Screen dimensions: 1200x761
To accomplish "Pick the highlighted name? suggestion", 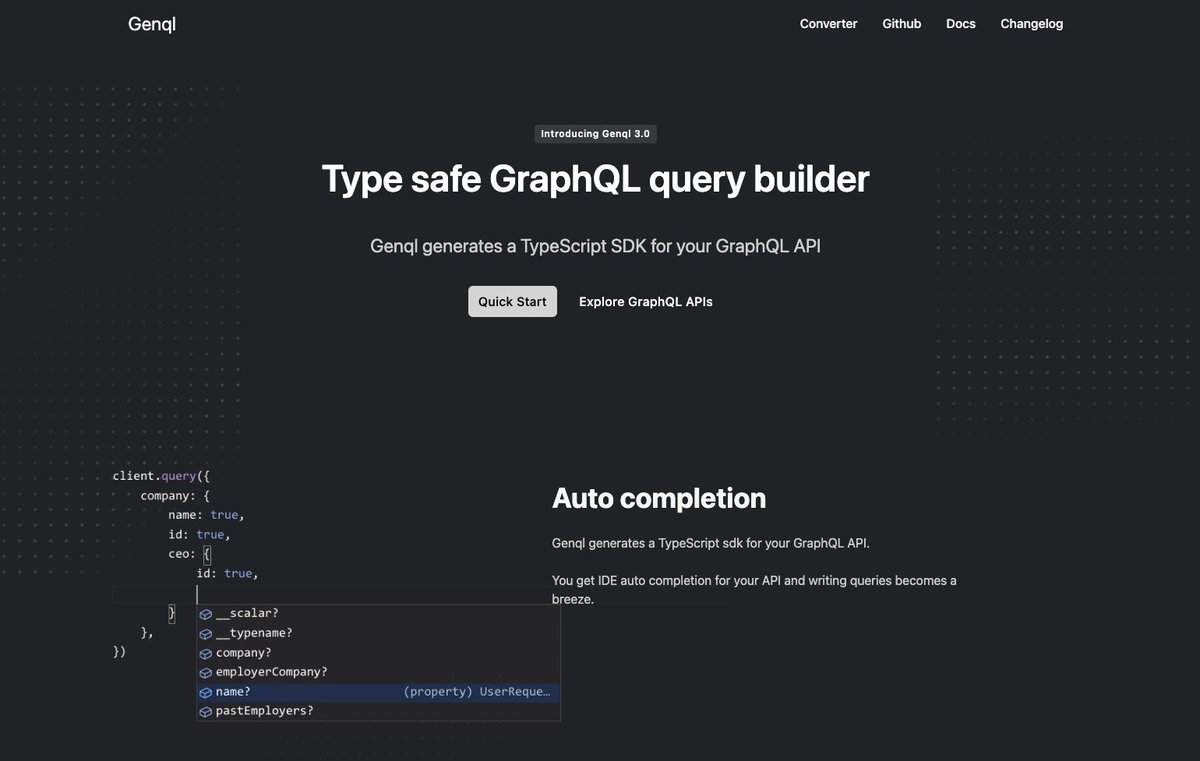I will tap(378, 692).
